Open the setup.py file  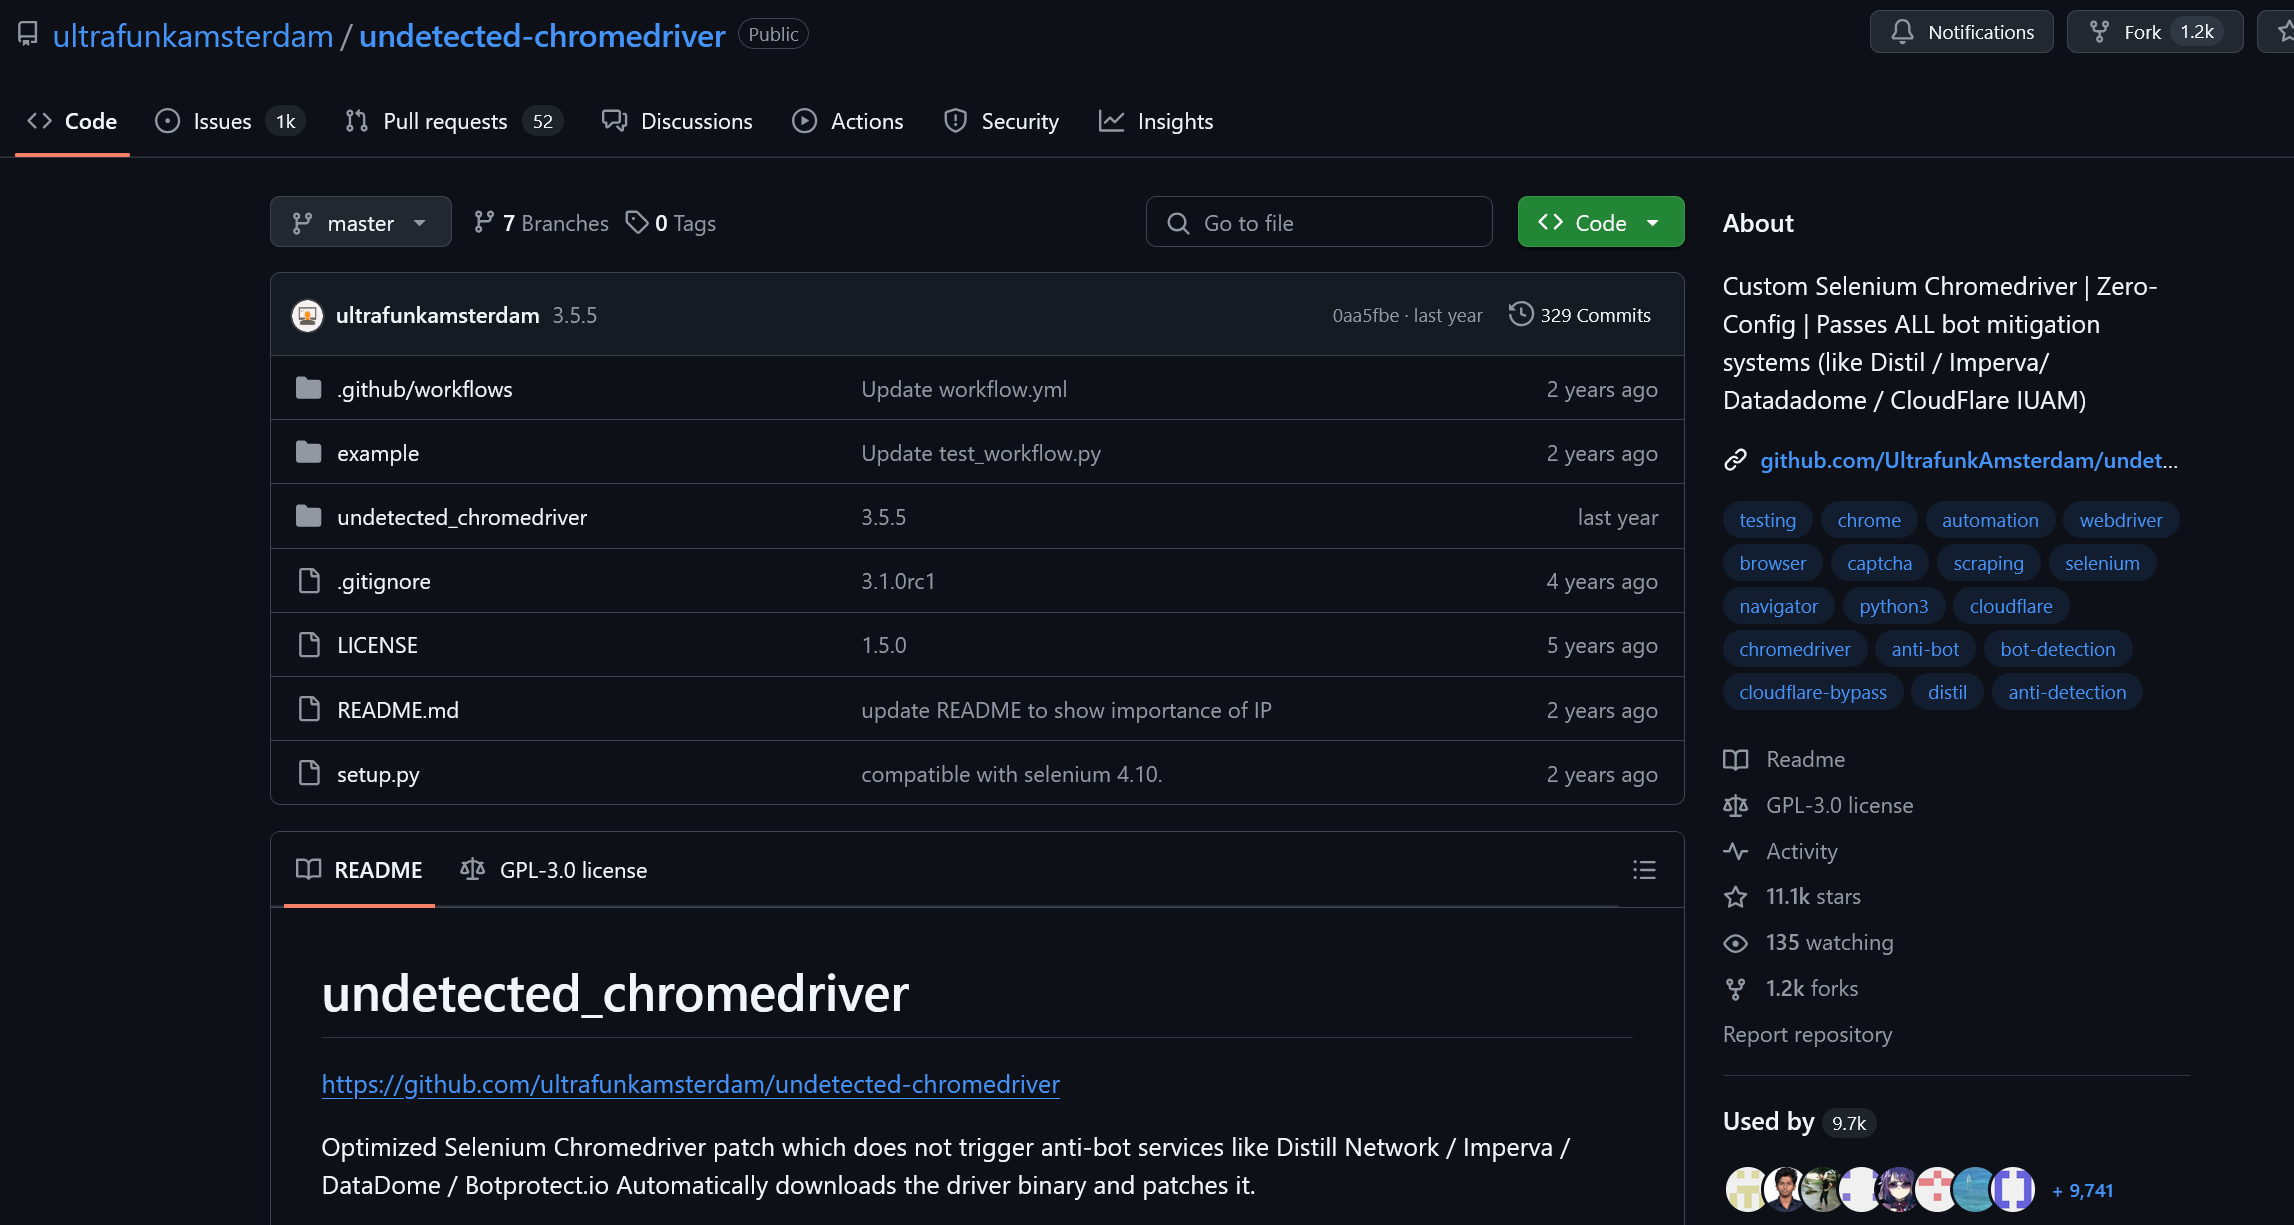378,774
